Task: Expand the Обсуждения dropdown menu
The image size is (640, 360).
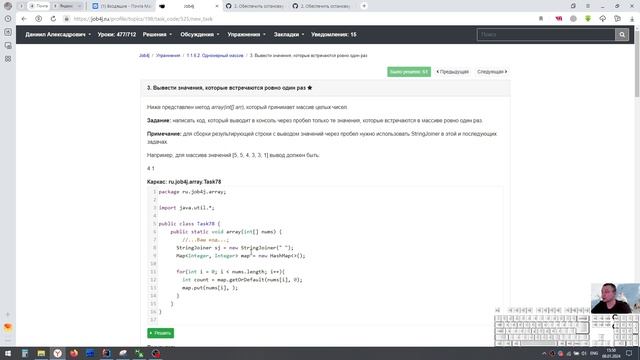Action: [200, 35]
